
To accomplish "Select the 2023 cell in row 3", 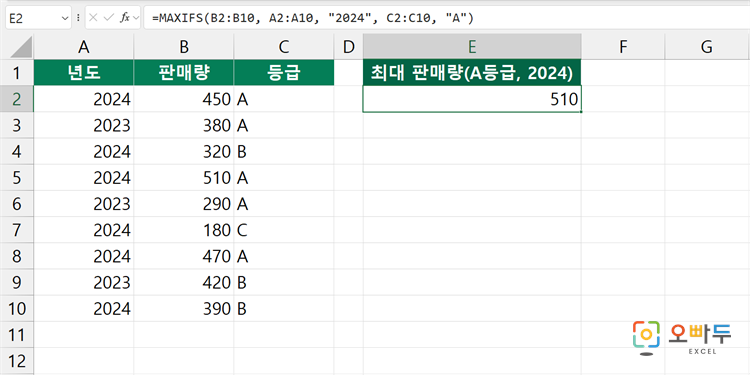I will coord(84,125).
